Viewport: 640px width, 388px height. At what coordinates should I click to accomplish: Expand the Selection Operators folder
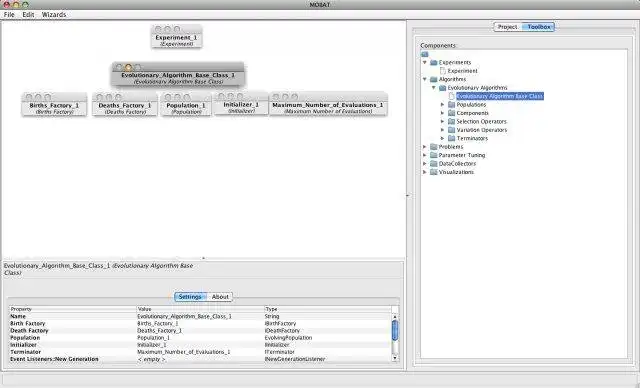pos(442,121)
